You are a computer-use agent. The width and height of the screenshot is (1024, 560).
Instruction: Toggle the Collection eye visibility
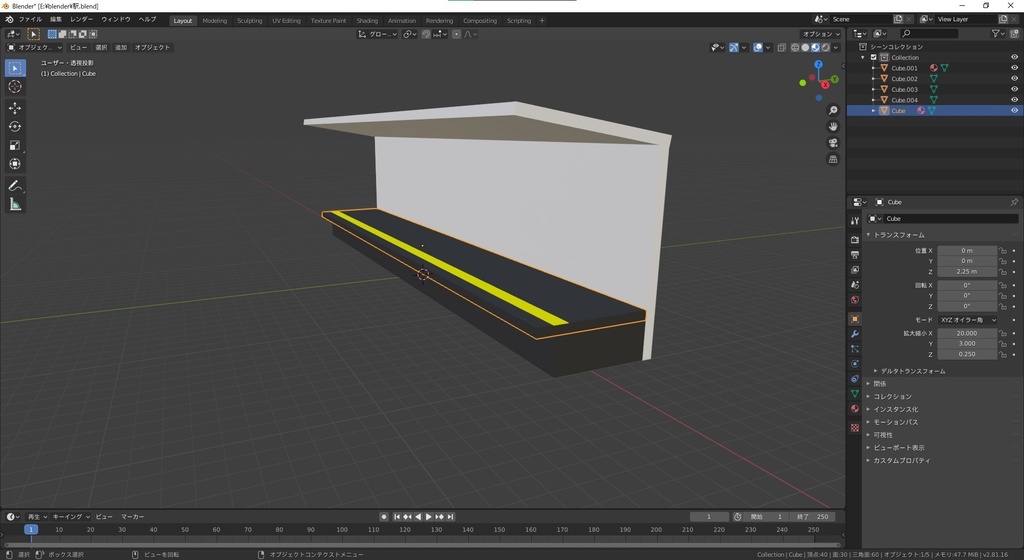click(x=1014, y=57)
